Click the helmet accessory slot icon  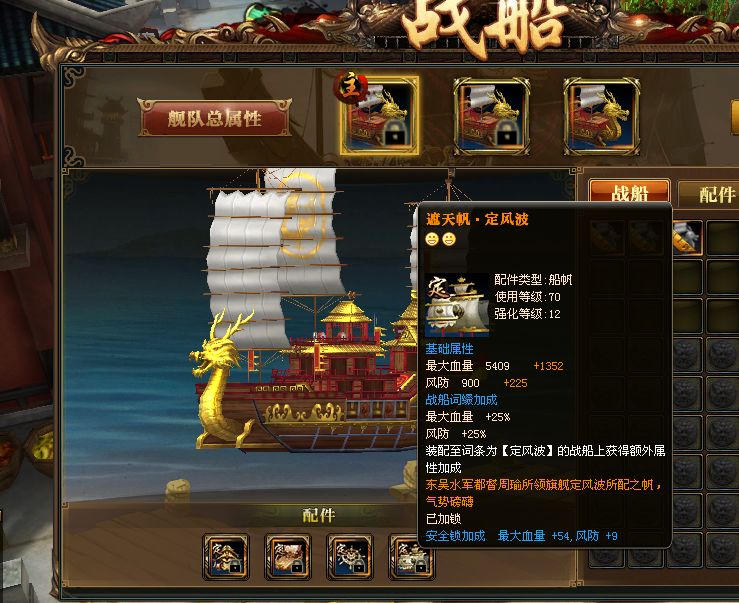click(x=226, y=557)
